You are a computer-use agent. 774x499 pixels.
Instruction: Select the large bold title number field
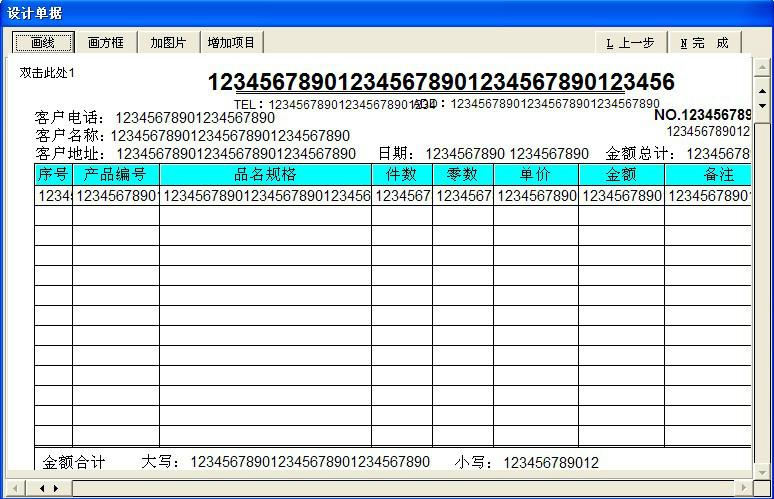[441, 82]
